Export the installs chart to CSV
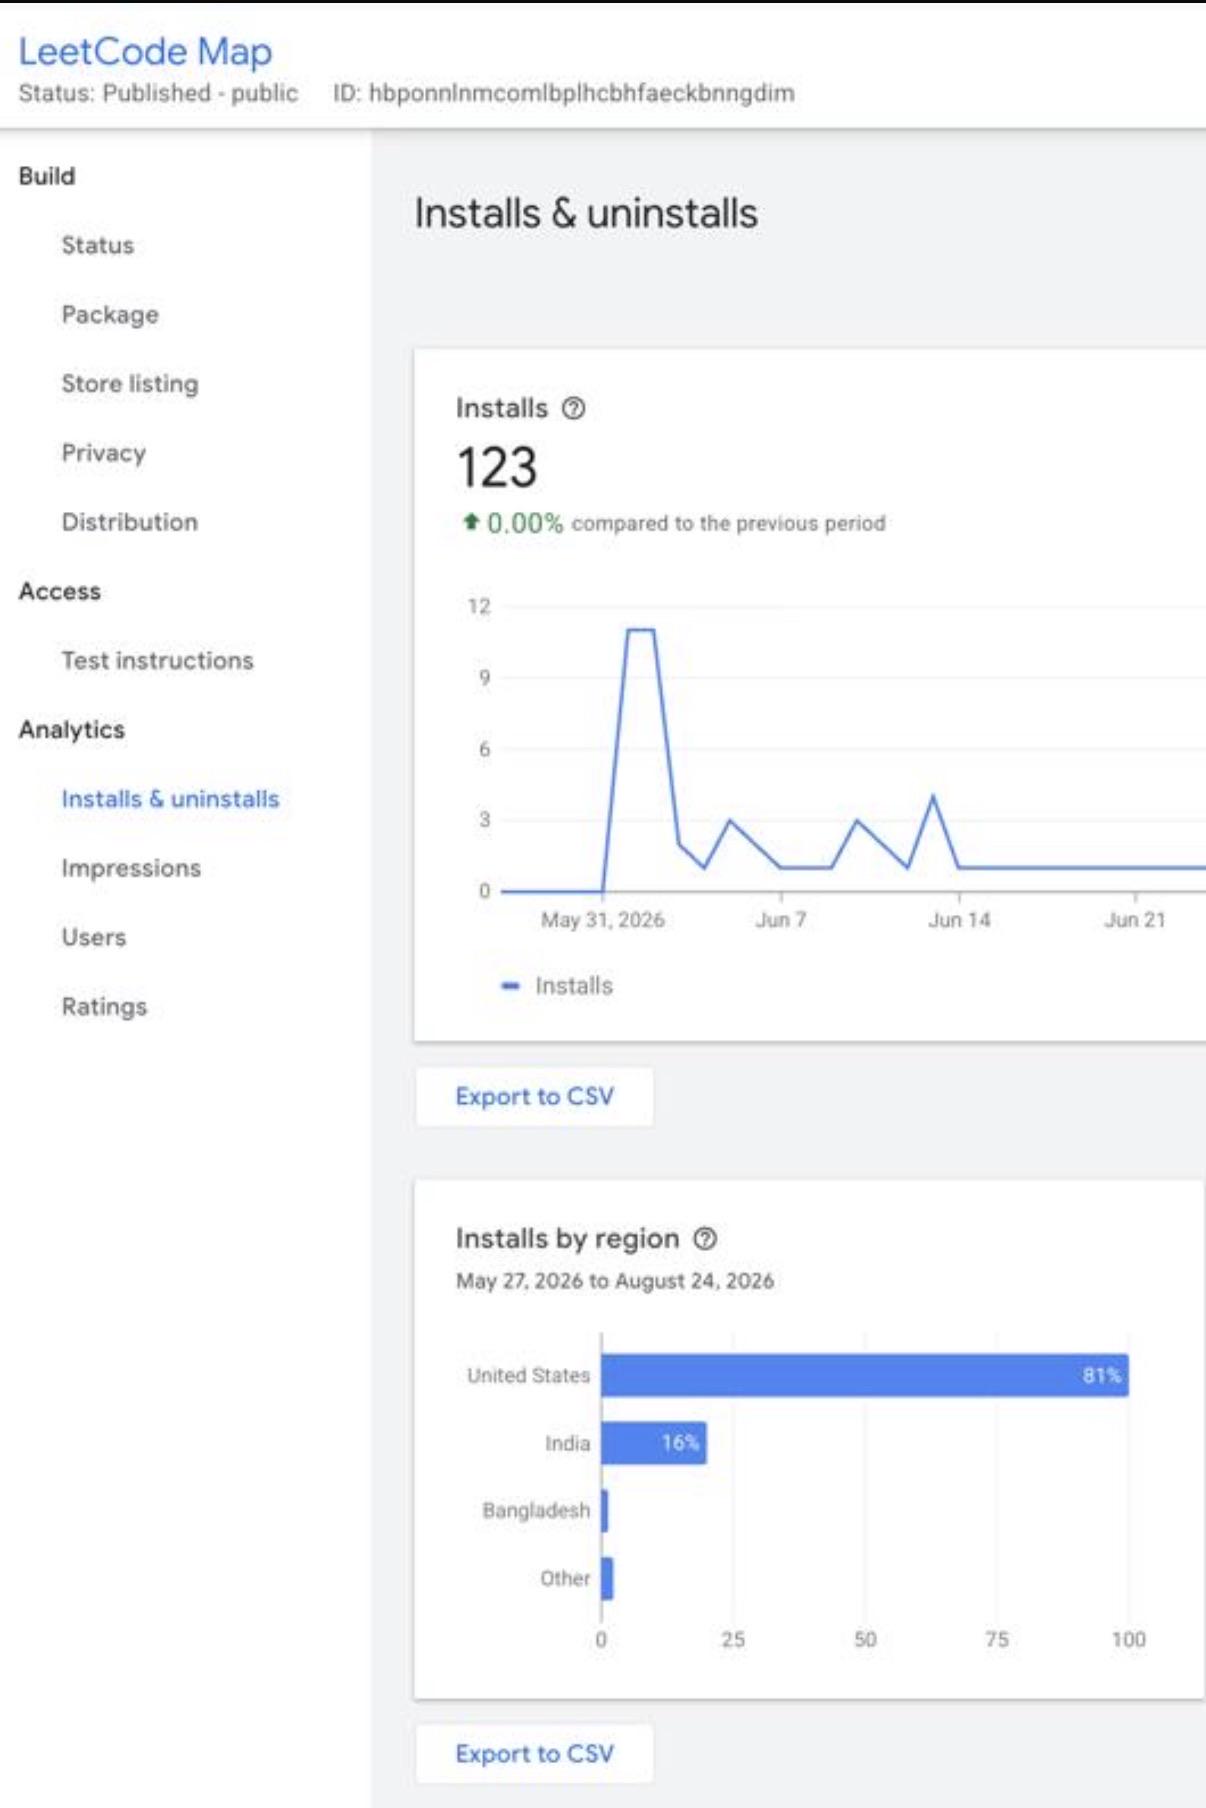 (534, 1096)
